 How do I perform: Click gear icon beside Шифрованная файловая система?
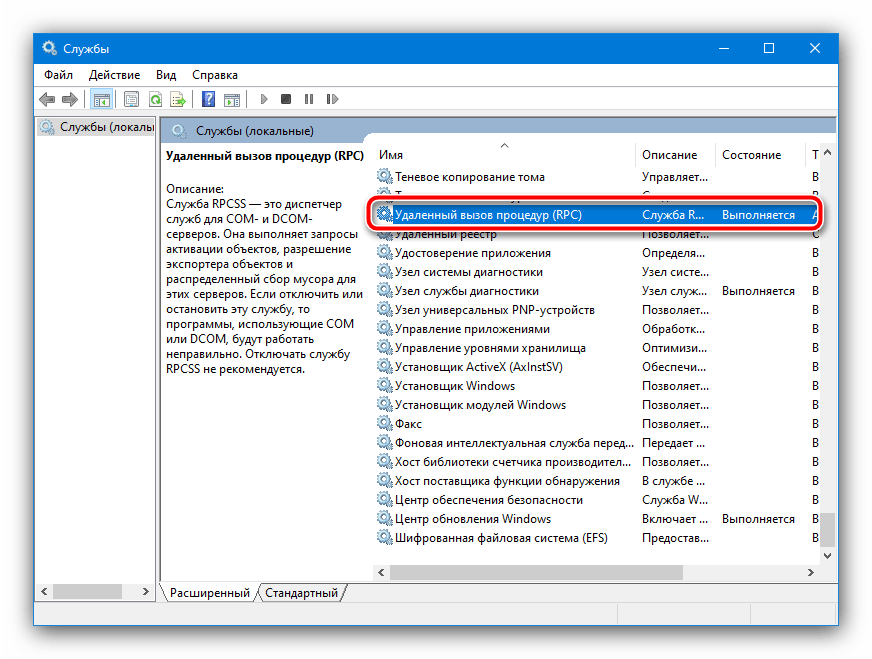point(384,537)
